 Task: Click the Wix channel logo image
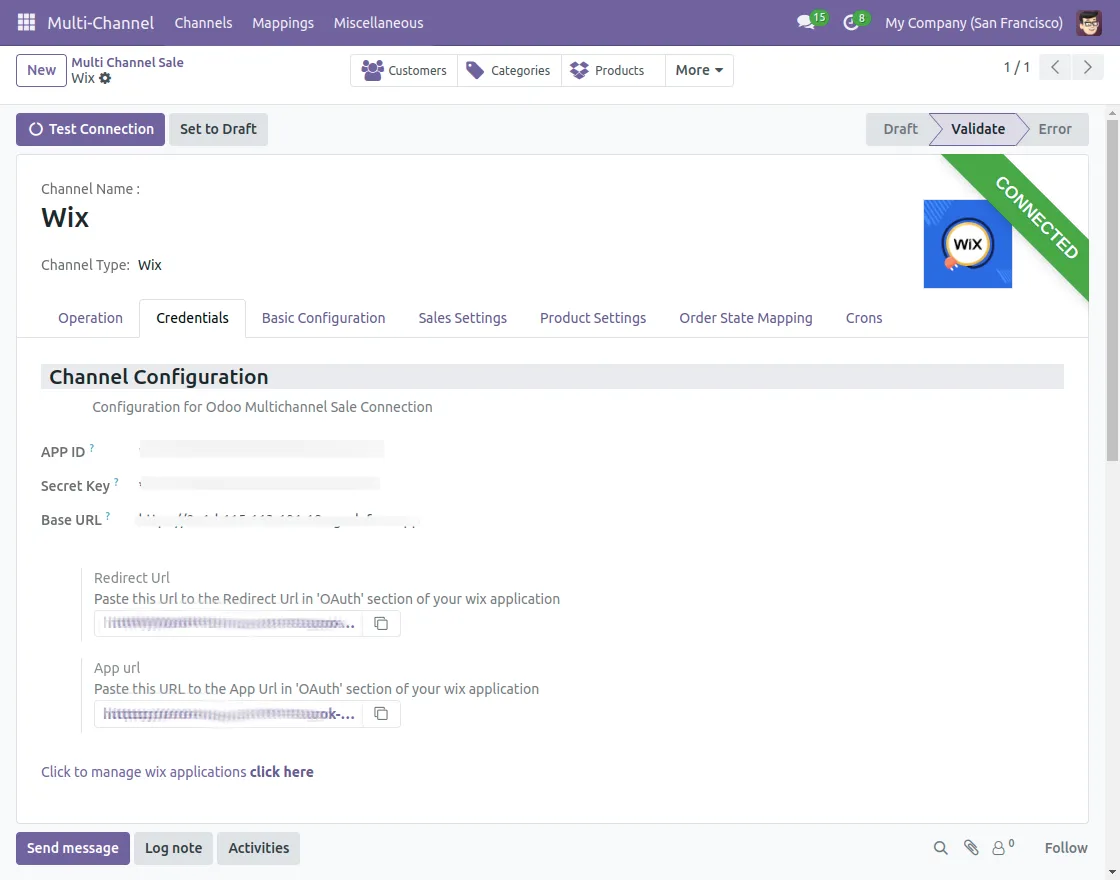[967, 244]
